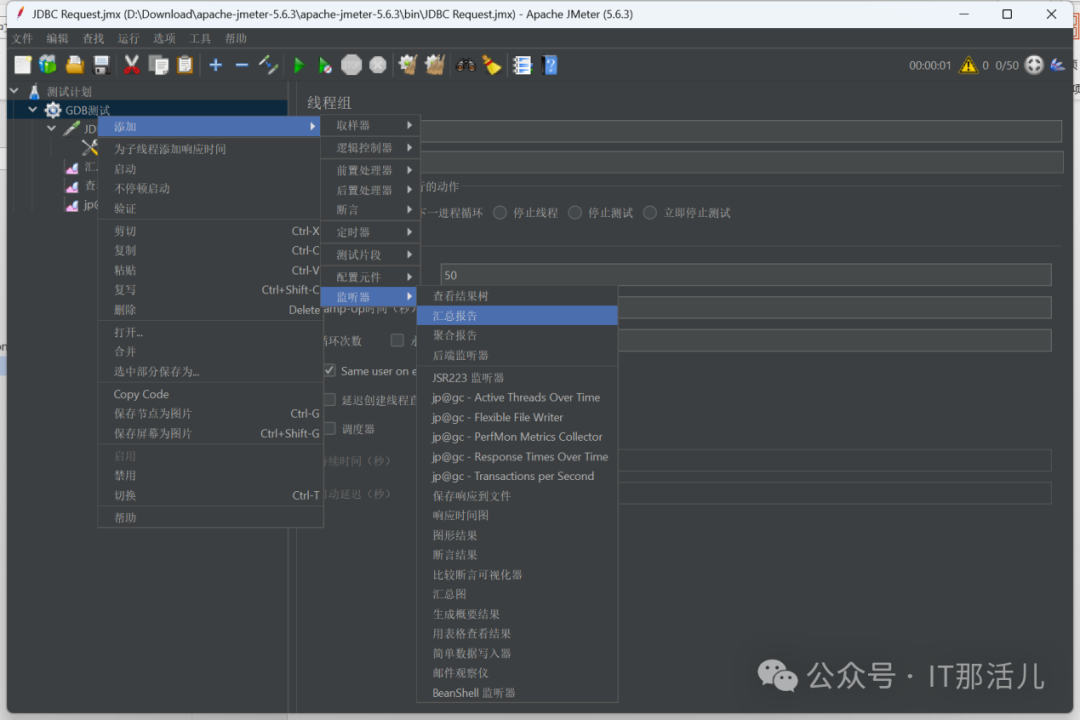Select Copy Code in context menu
1080x720 pixels.
click(211, 394)
